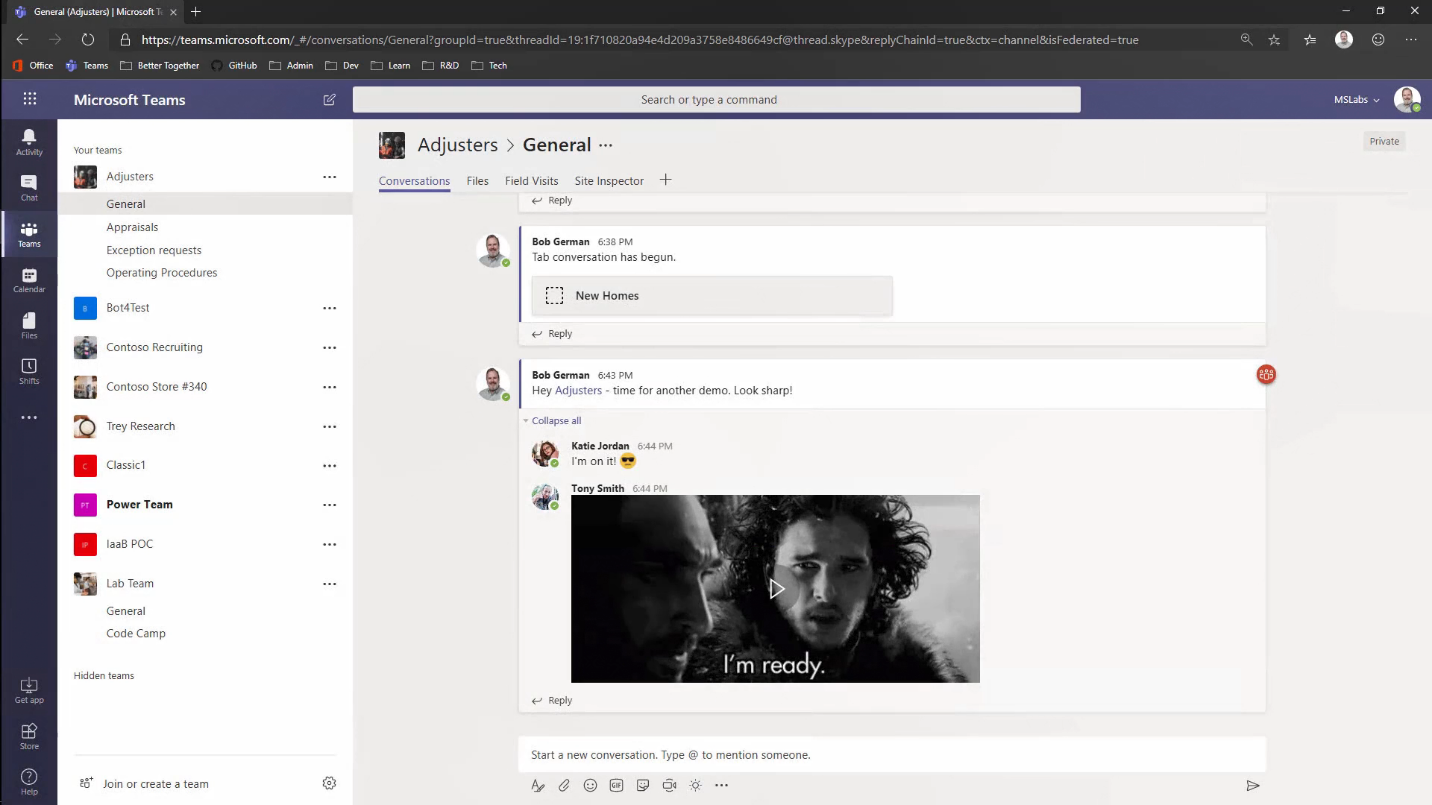The width and height of the screenshot is (1432, 805).
Task: Open more options for Bot4Test team
Action: click(x=329, y=308)
